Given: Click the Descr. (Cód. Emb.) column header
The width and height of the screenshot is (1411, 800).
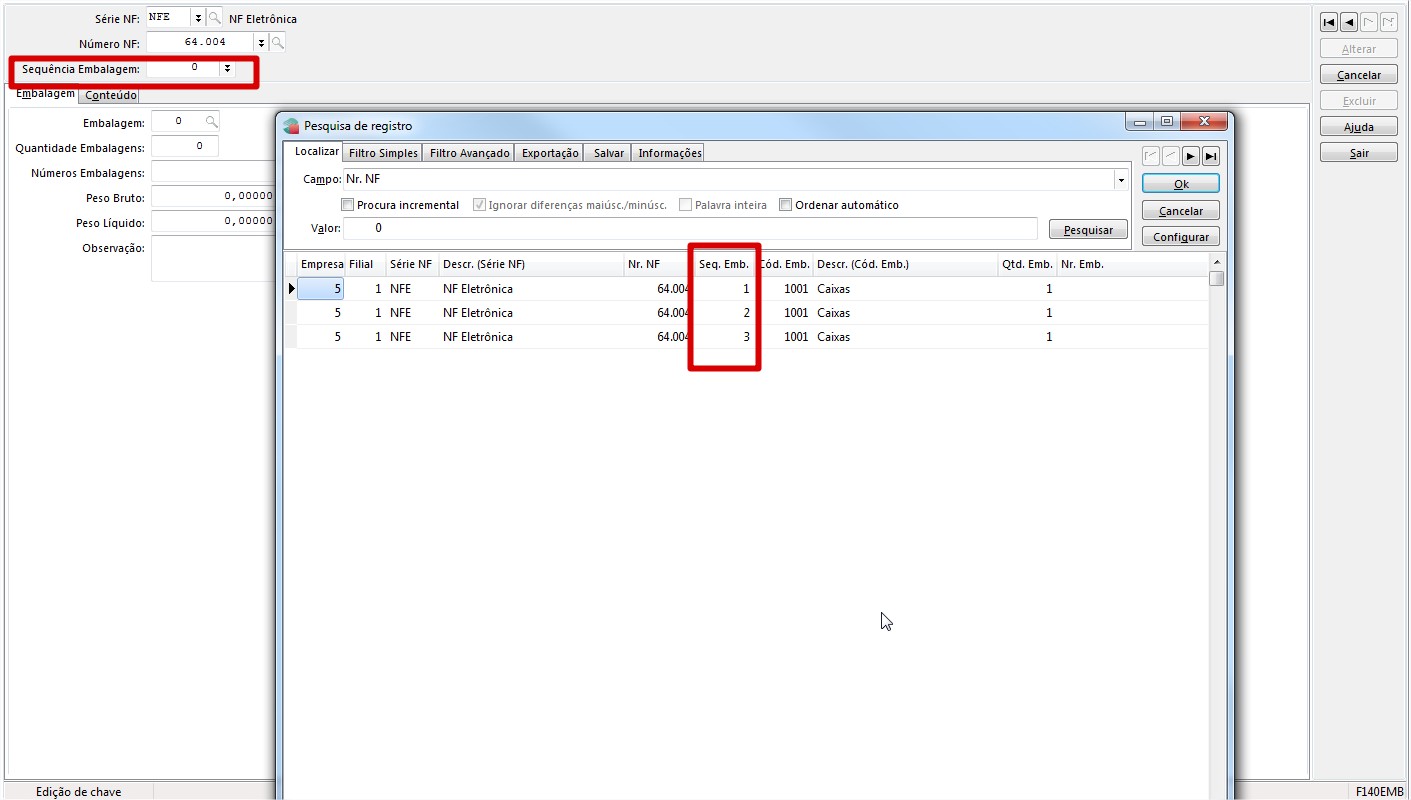Looking at the screenshot, I should 905,264.
